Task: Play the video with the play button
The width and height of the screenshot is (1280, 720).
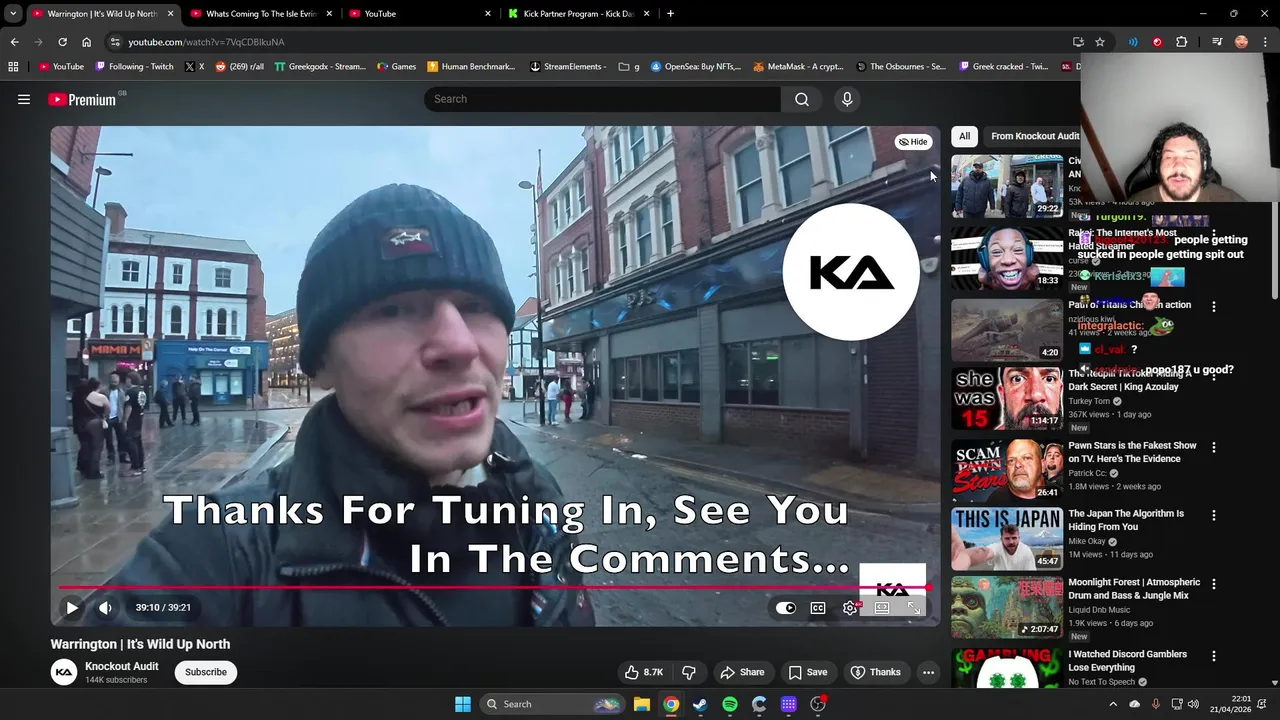Action: pyautogui.click(x=72, y=607)
